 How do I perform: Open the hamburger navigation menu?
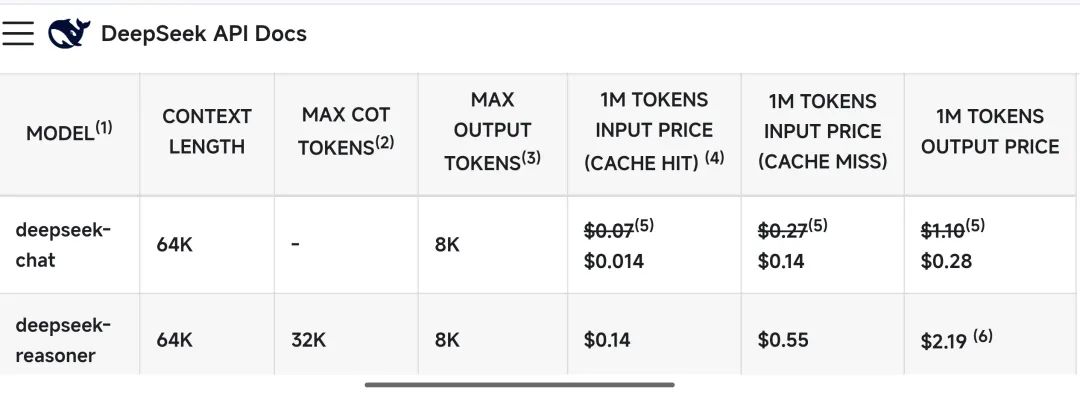pos(18,33)
